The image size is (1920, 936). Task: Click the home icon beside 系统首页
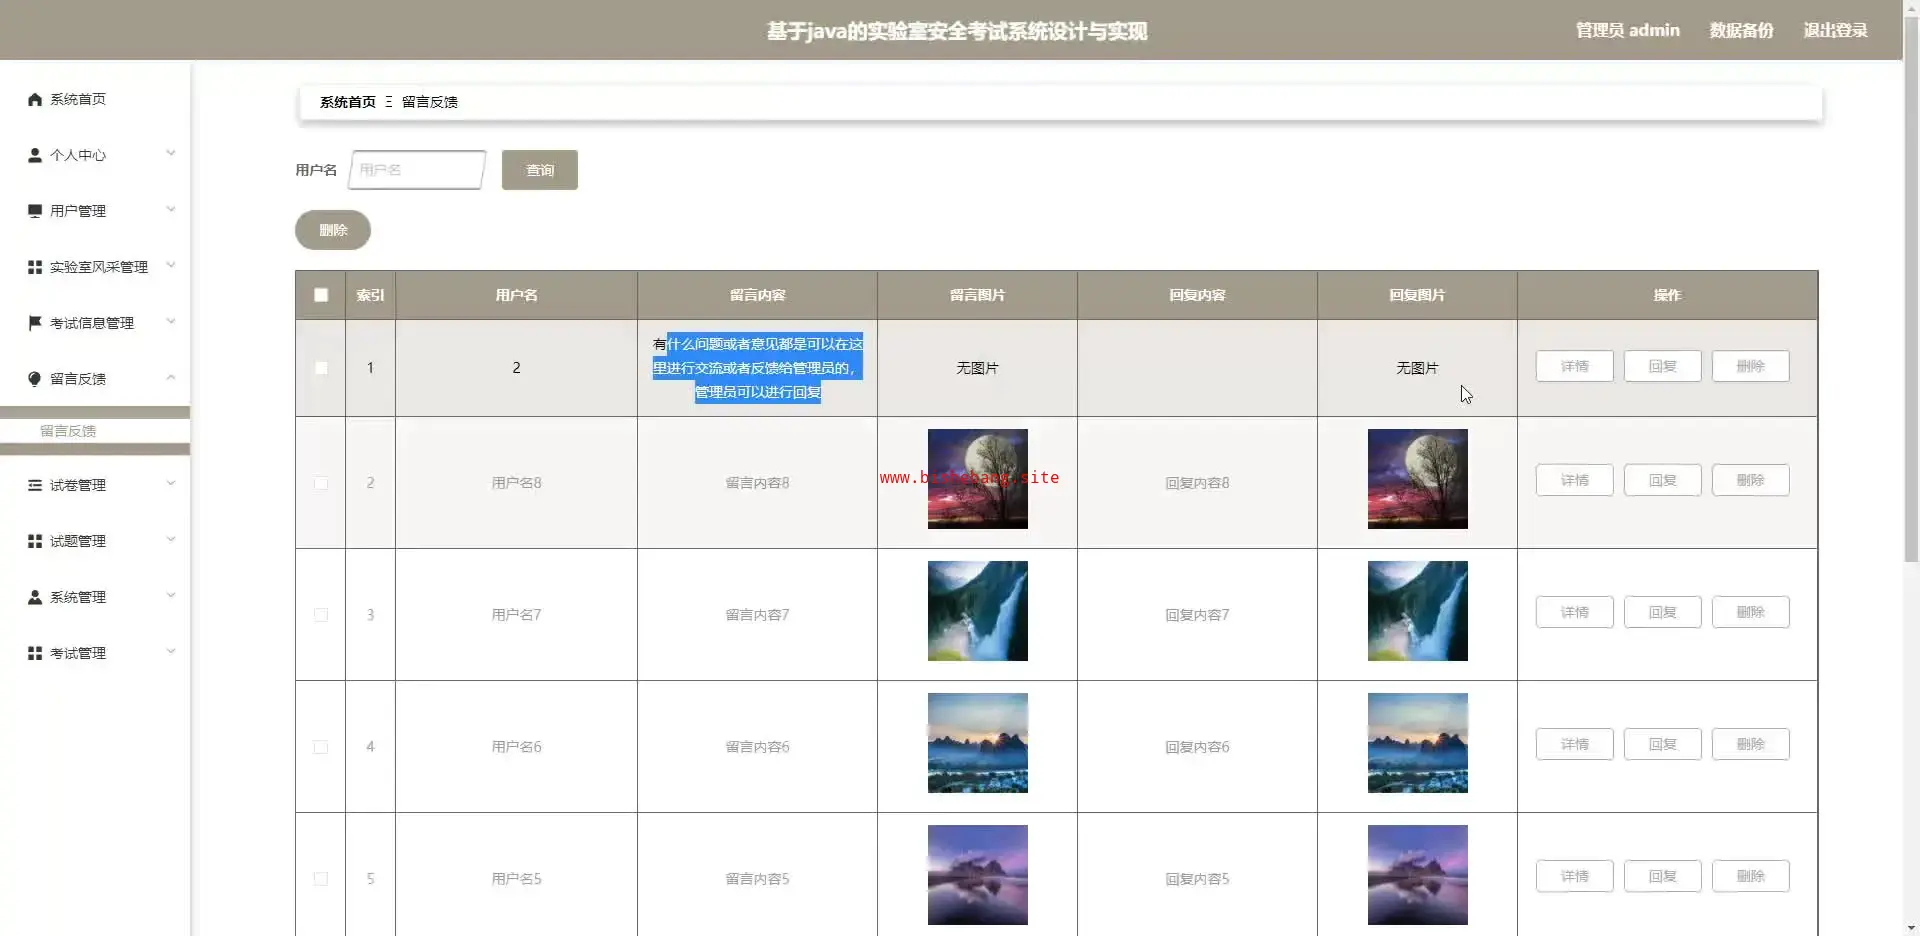click(x=35, y=99)
